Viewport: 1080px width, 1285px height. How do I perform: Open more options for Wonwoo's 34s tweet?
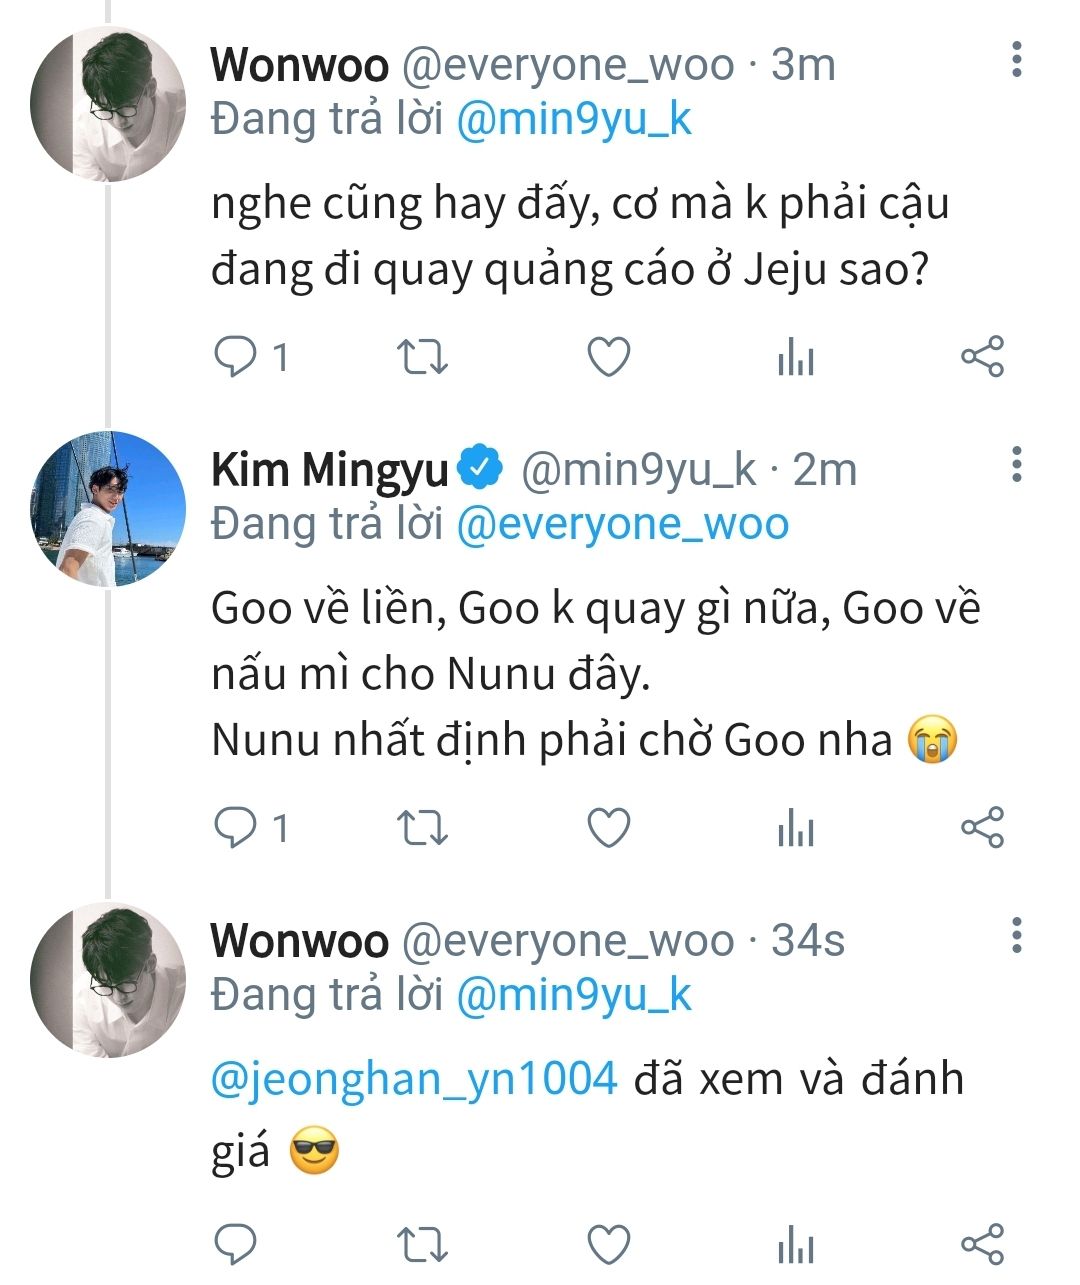1016,935
